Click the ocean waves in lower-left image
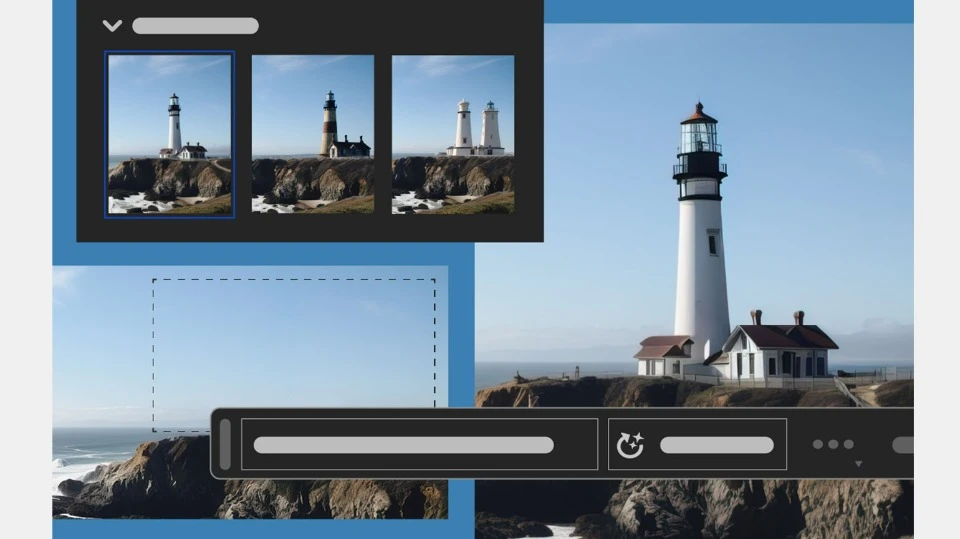Image resolution: width=960 pixels, height=539 pixels. pos(75,467)
